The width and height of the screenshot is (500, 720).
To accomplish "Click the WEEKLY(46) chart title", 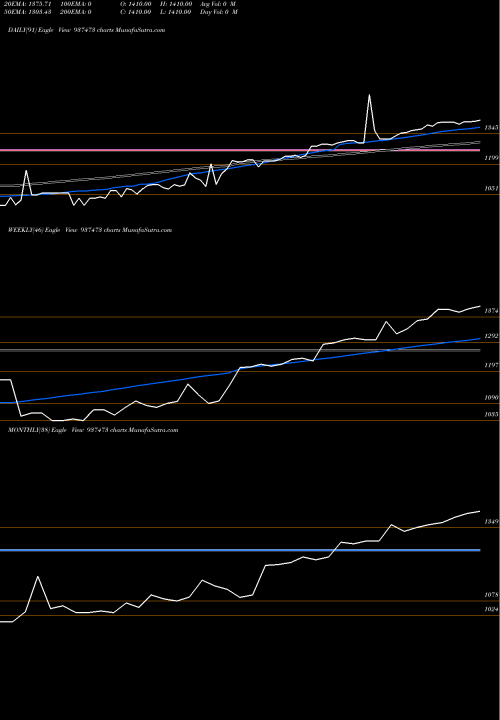I will pos(90,230).
